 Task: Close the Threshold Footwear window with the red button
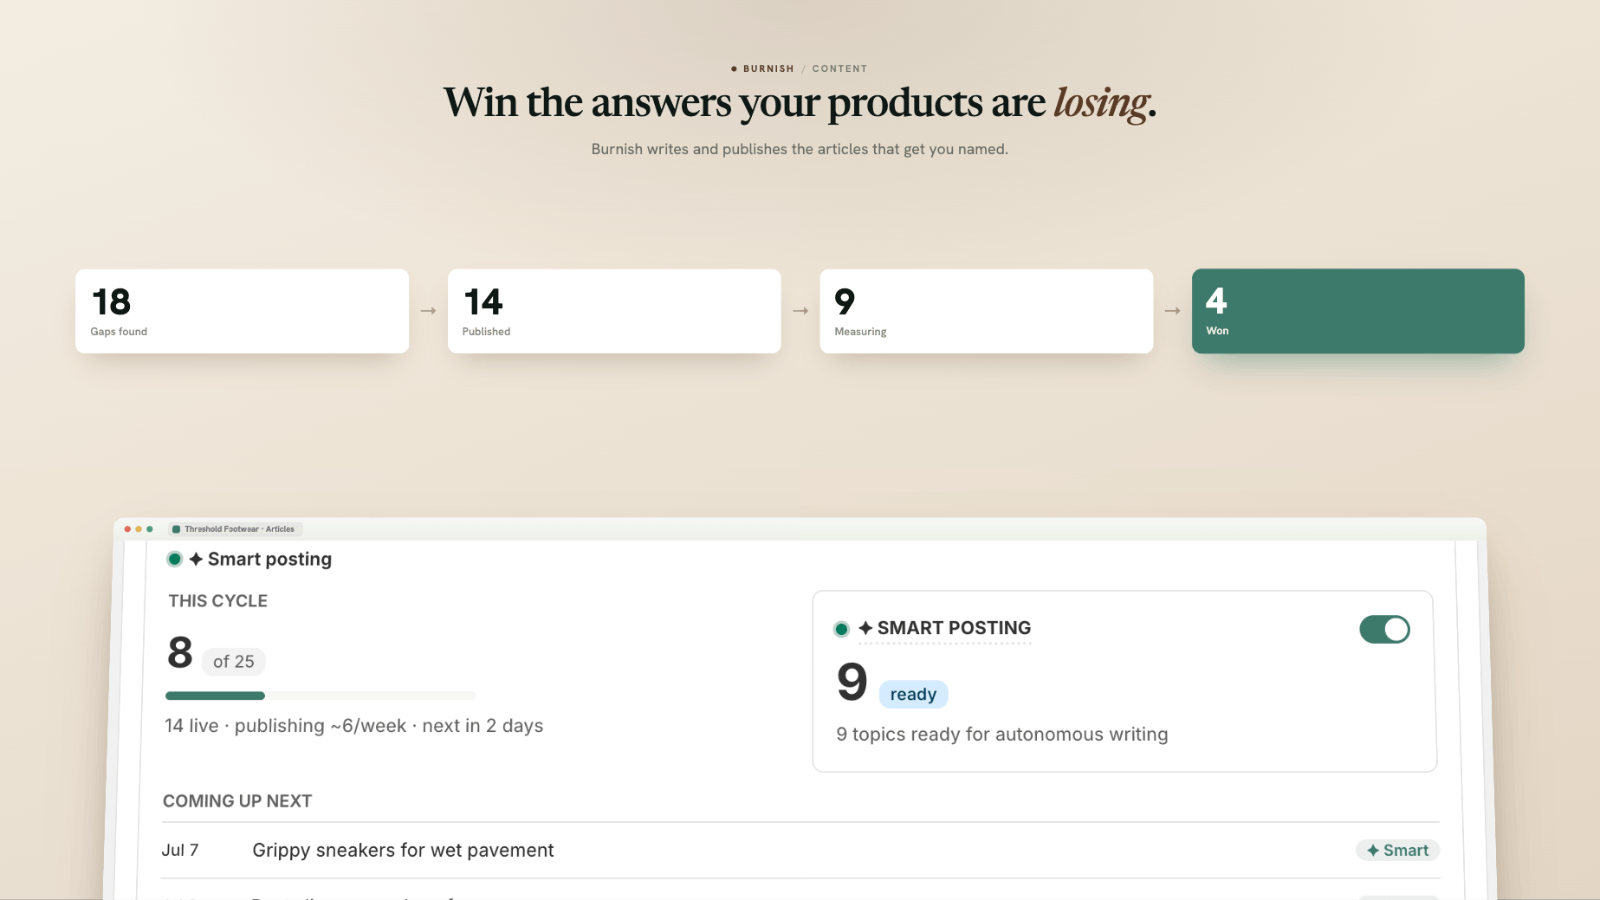[x=127, y=529]
